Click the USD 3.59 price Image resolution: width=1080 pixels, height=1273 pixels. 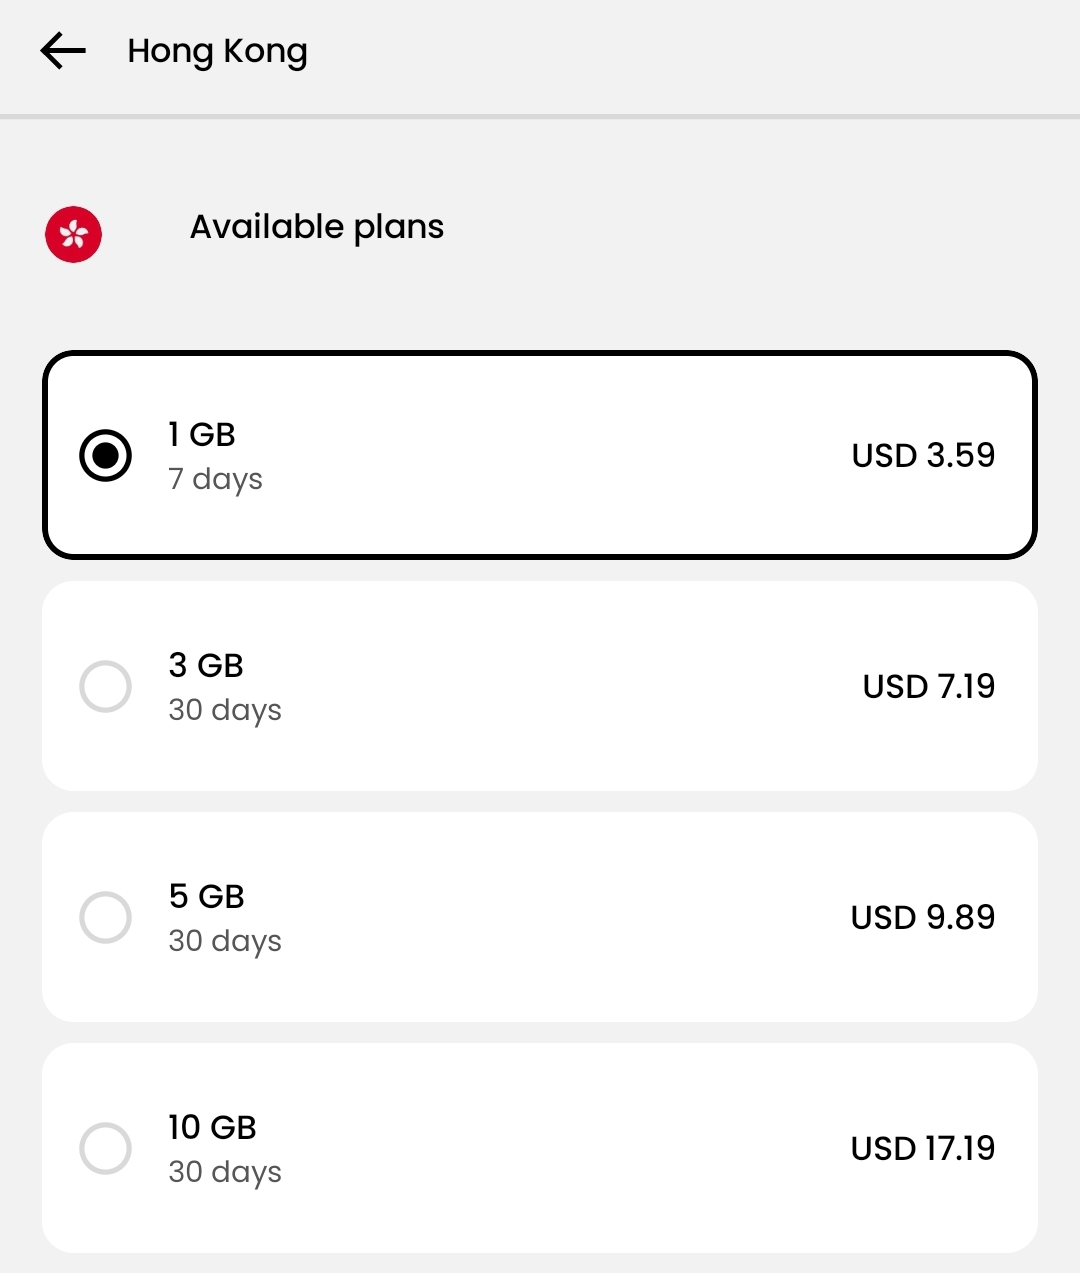pos(923,455)
